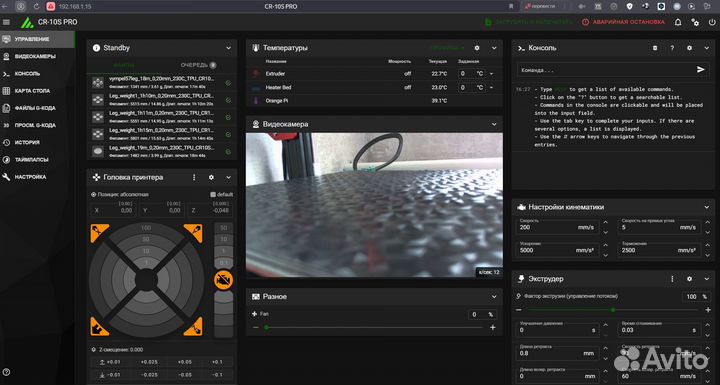Open the Таймлапсы sidebar page

38,160
